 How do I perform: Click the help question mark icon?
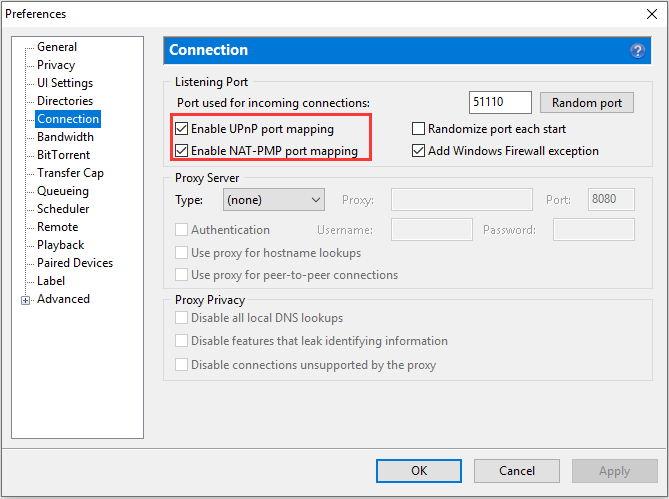[x=637, y=51]
